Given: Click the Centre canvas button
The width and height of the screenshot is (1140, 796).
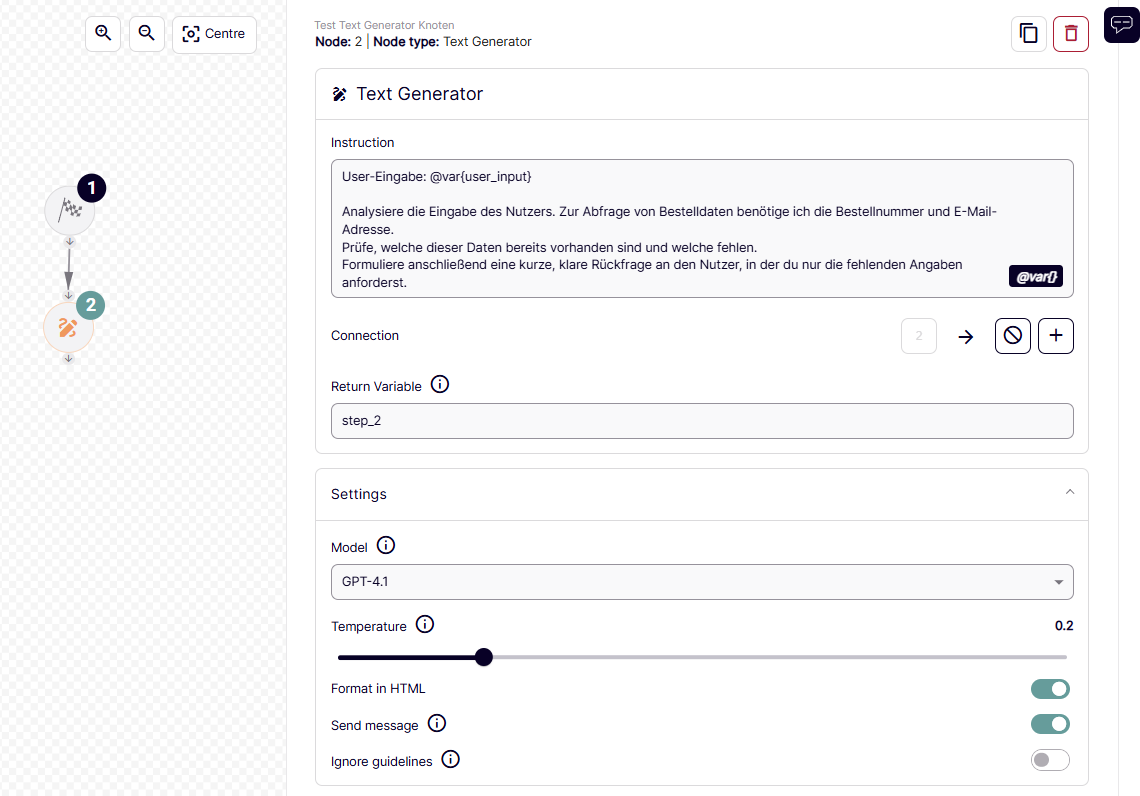Looking at the screenshot, I should pos(214,34).
